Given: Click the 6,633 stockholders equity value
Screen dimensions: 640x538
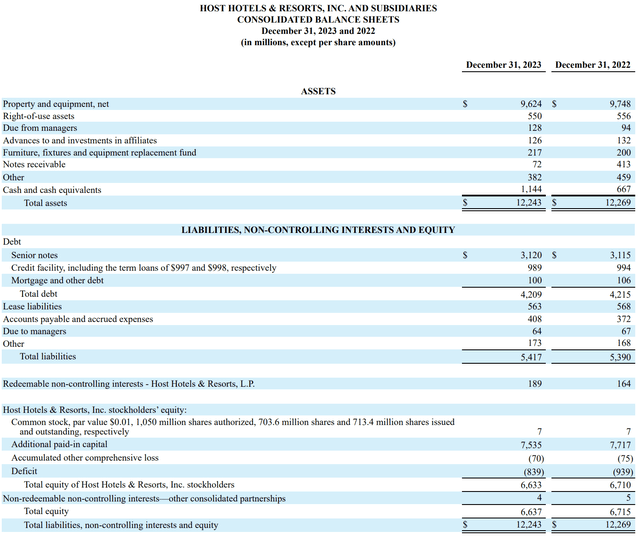Looking at the screenshot, I should point(531,485).
